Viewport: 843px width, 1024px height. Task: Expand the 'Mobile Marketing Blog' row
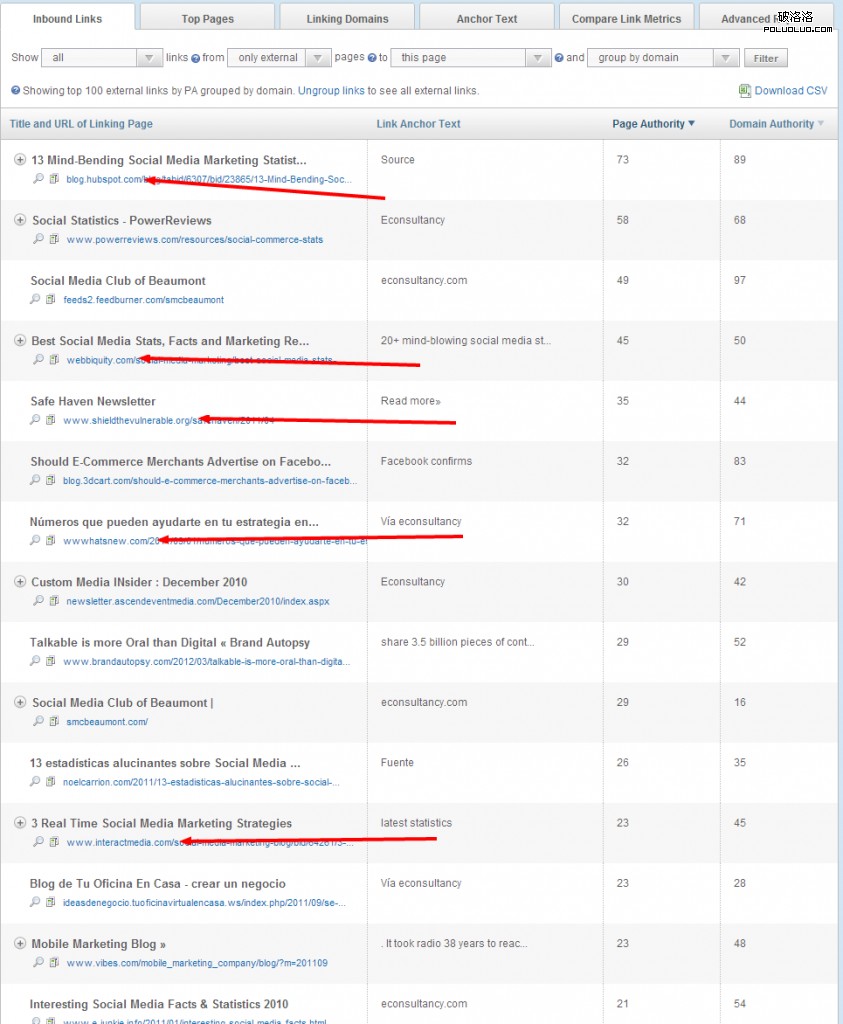coord(20,944)
